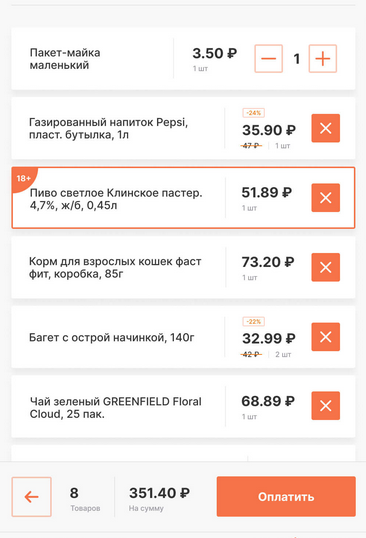The width and height of the screenshot is (366, 538).
Task: Increase quantity of Пакет-майка маленький
Action: [323, 59]
